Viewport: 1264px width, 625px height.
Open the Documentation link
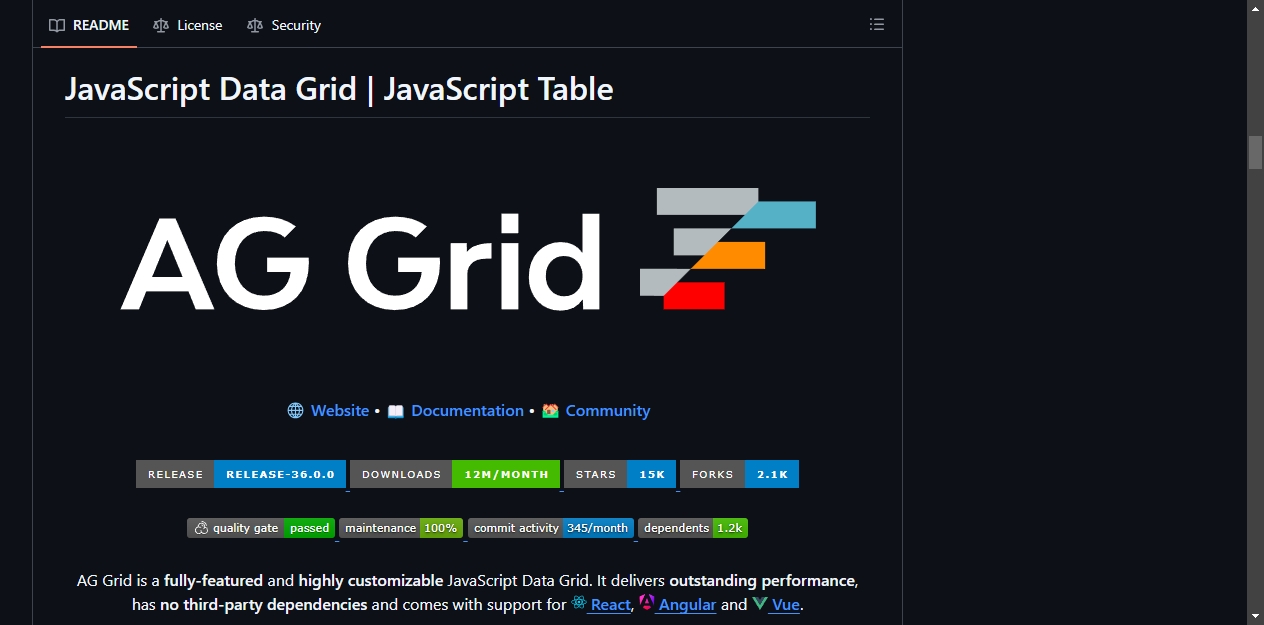click(467, 411)
